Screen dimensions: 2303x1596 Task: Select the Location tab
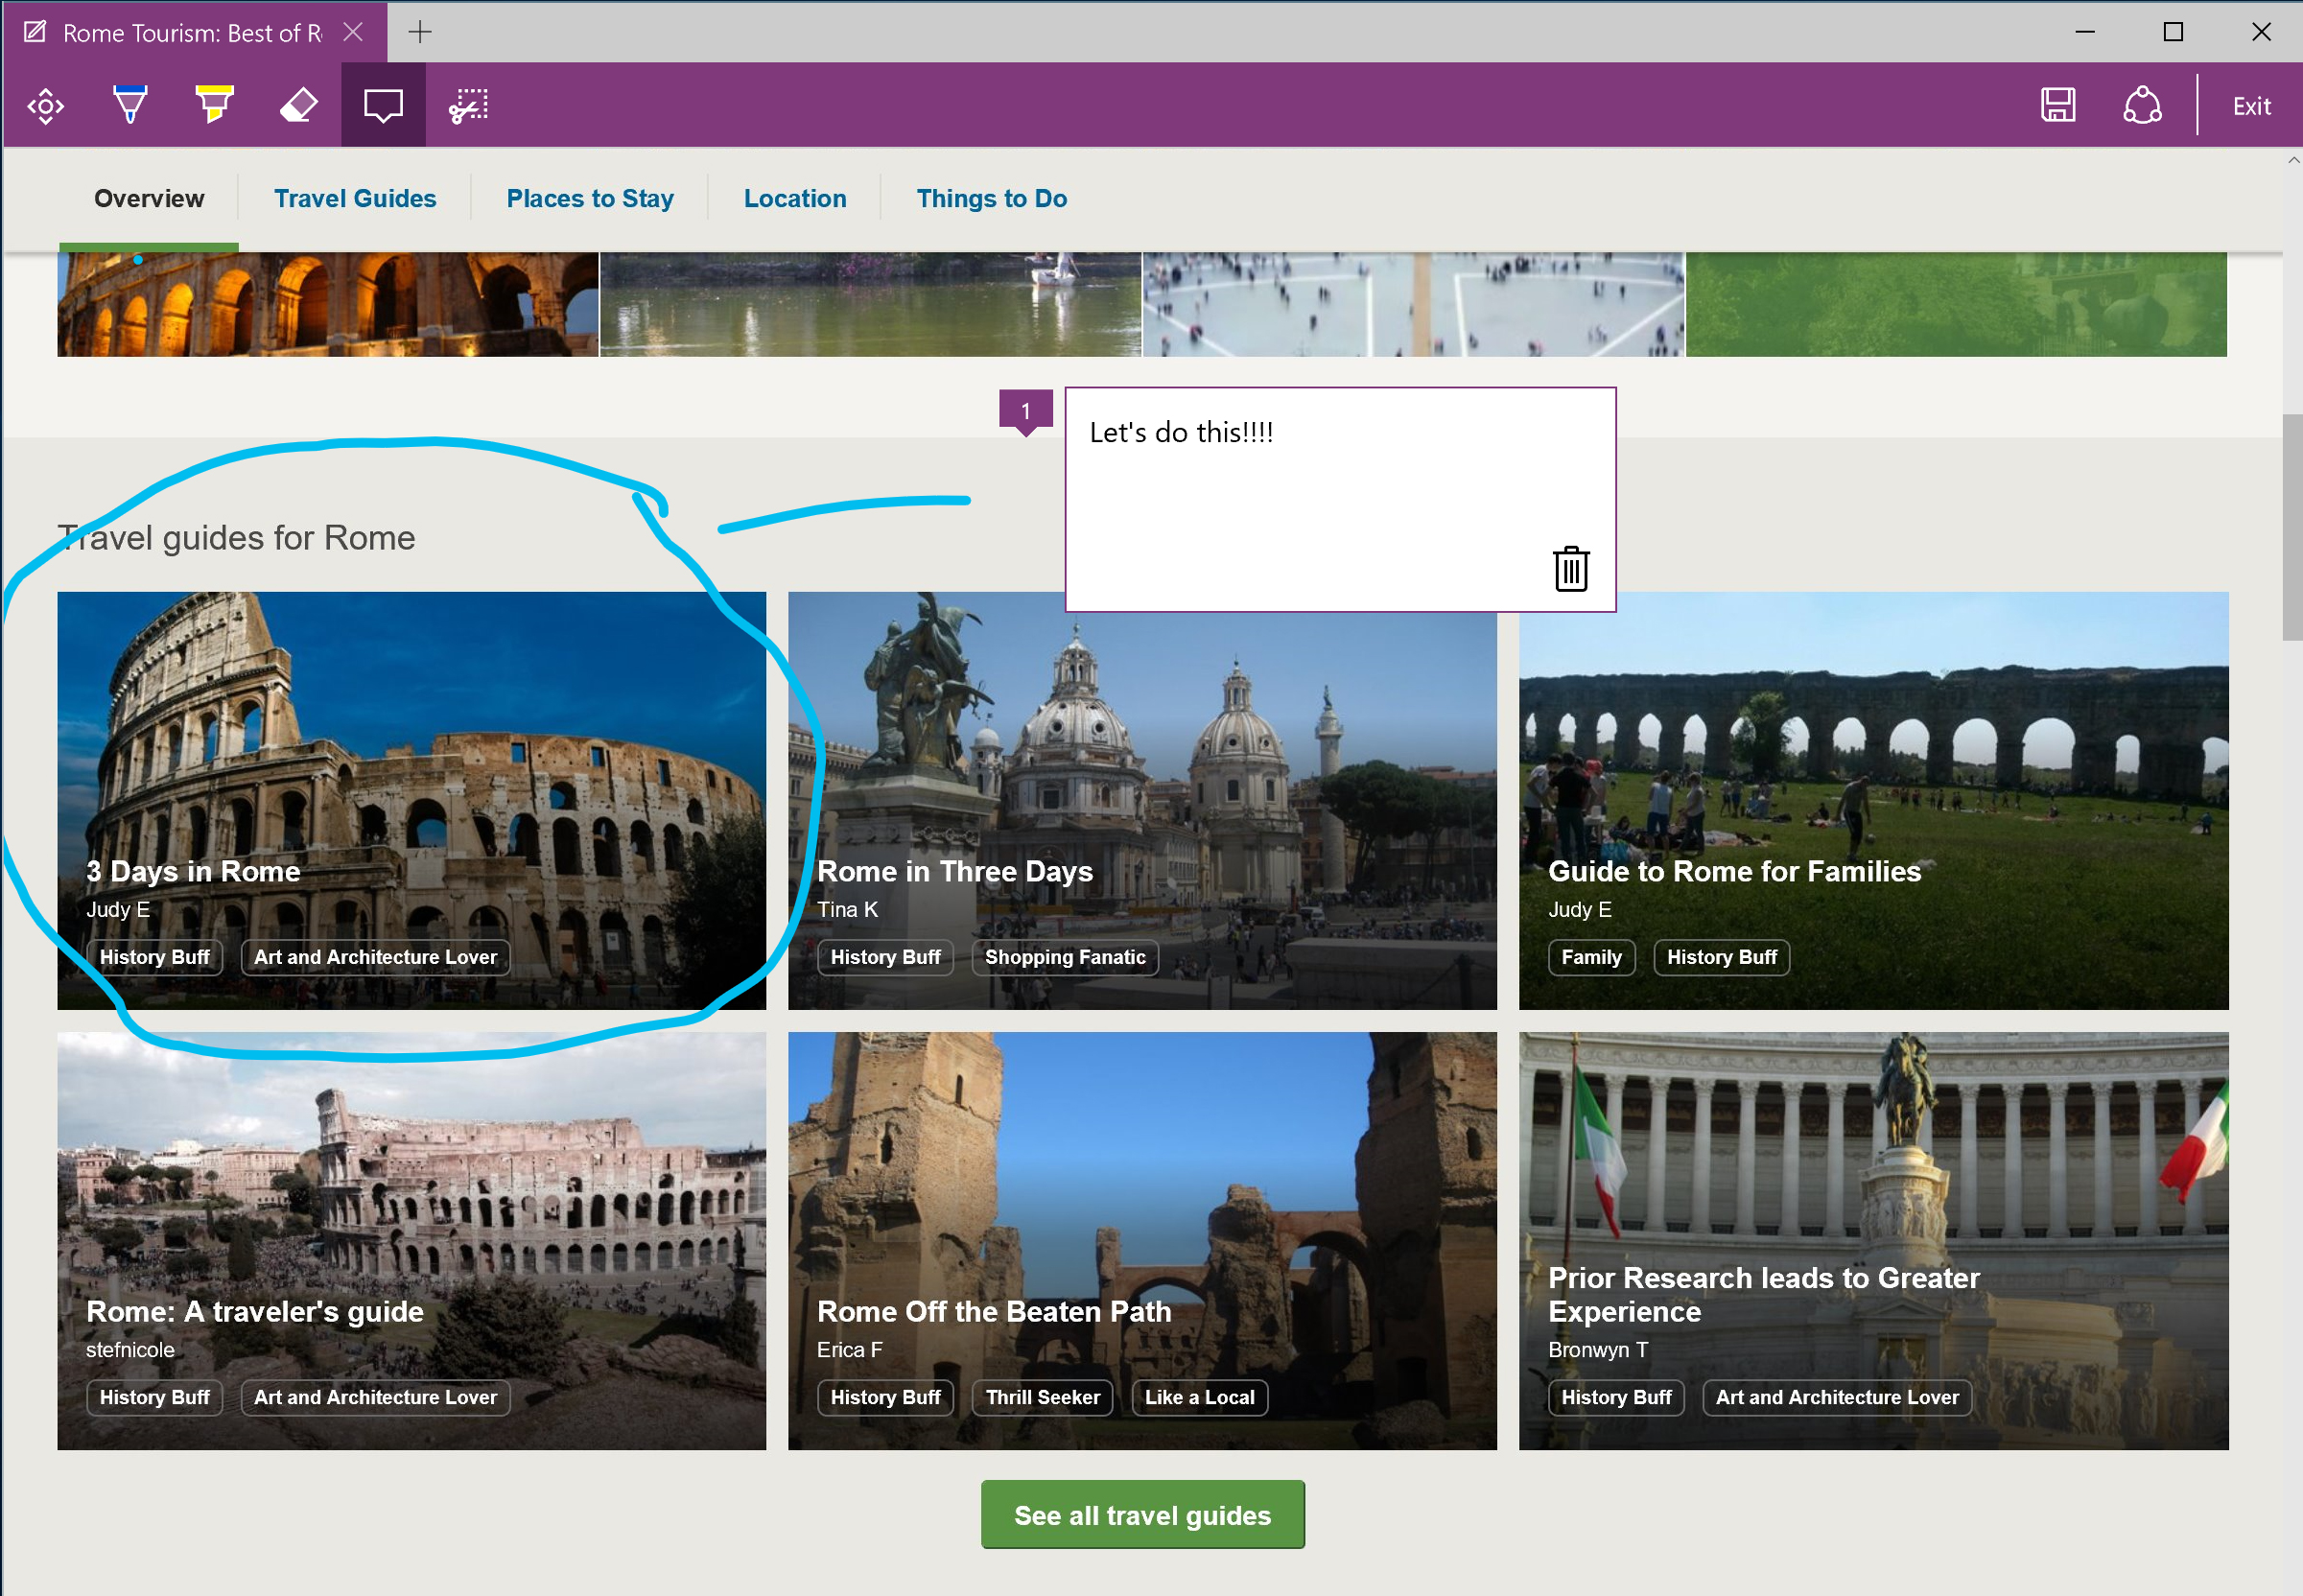(x=794, y=198)
